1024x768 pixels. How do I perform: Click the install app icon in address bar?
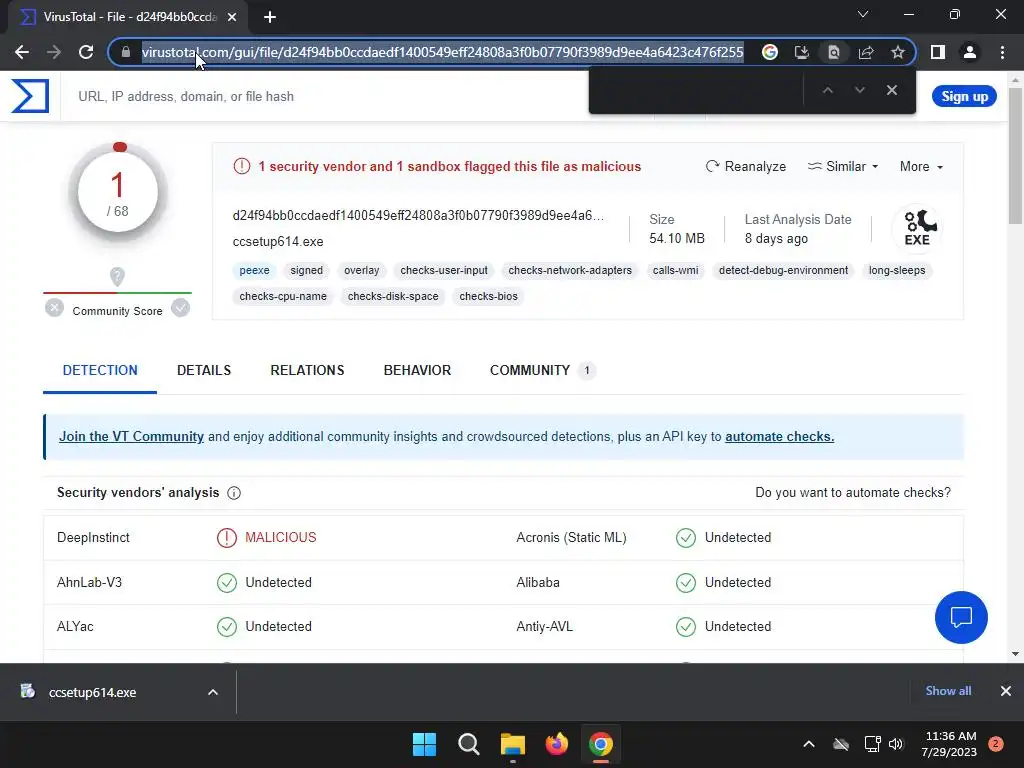coord(802,52)
